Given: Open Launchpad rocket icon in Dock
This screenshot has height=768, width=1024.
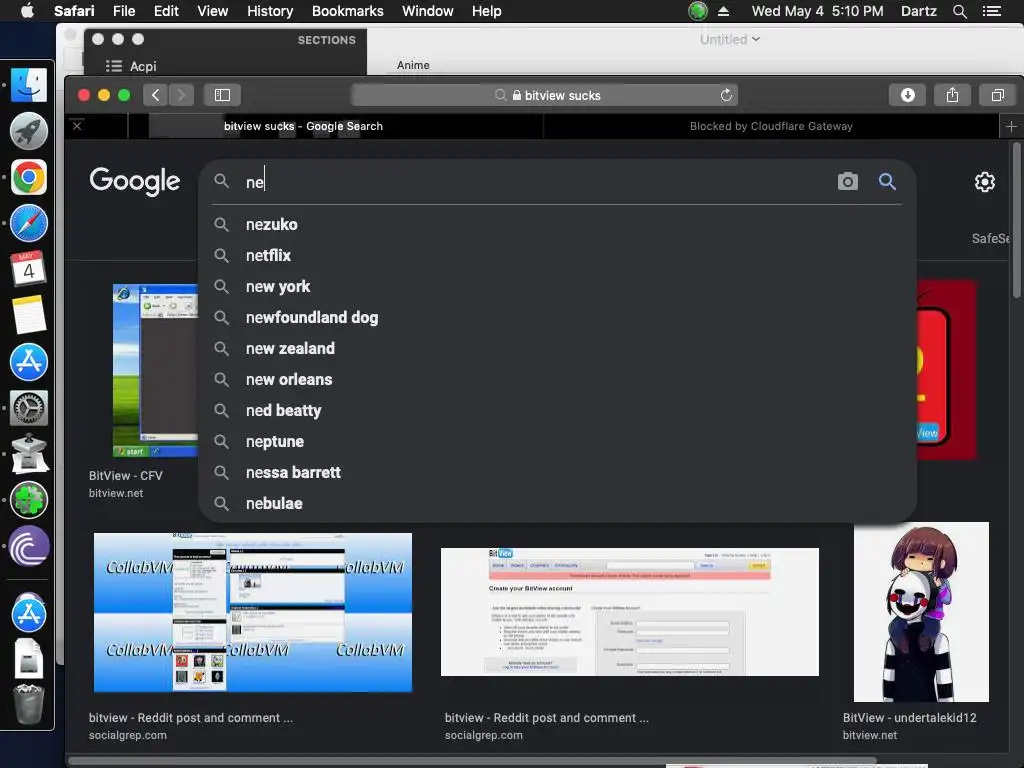Looking at the screenshot, I should [x=29, y=131].
